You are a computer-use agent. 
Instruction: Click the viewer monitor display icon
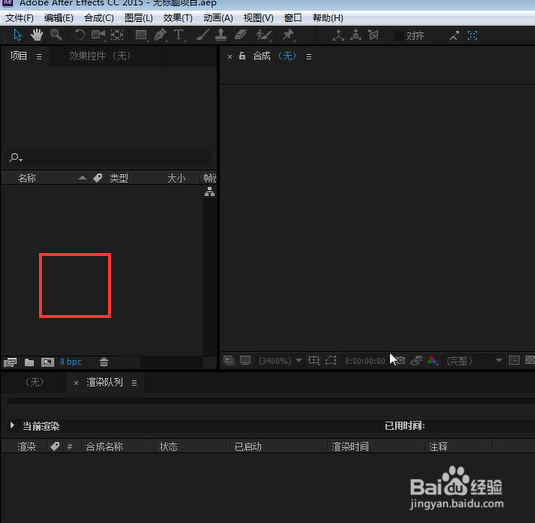point(245,360)
